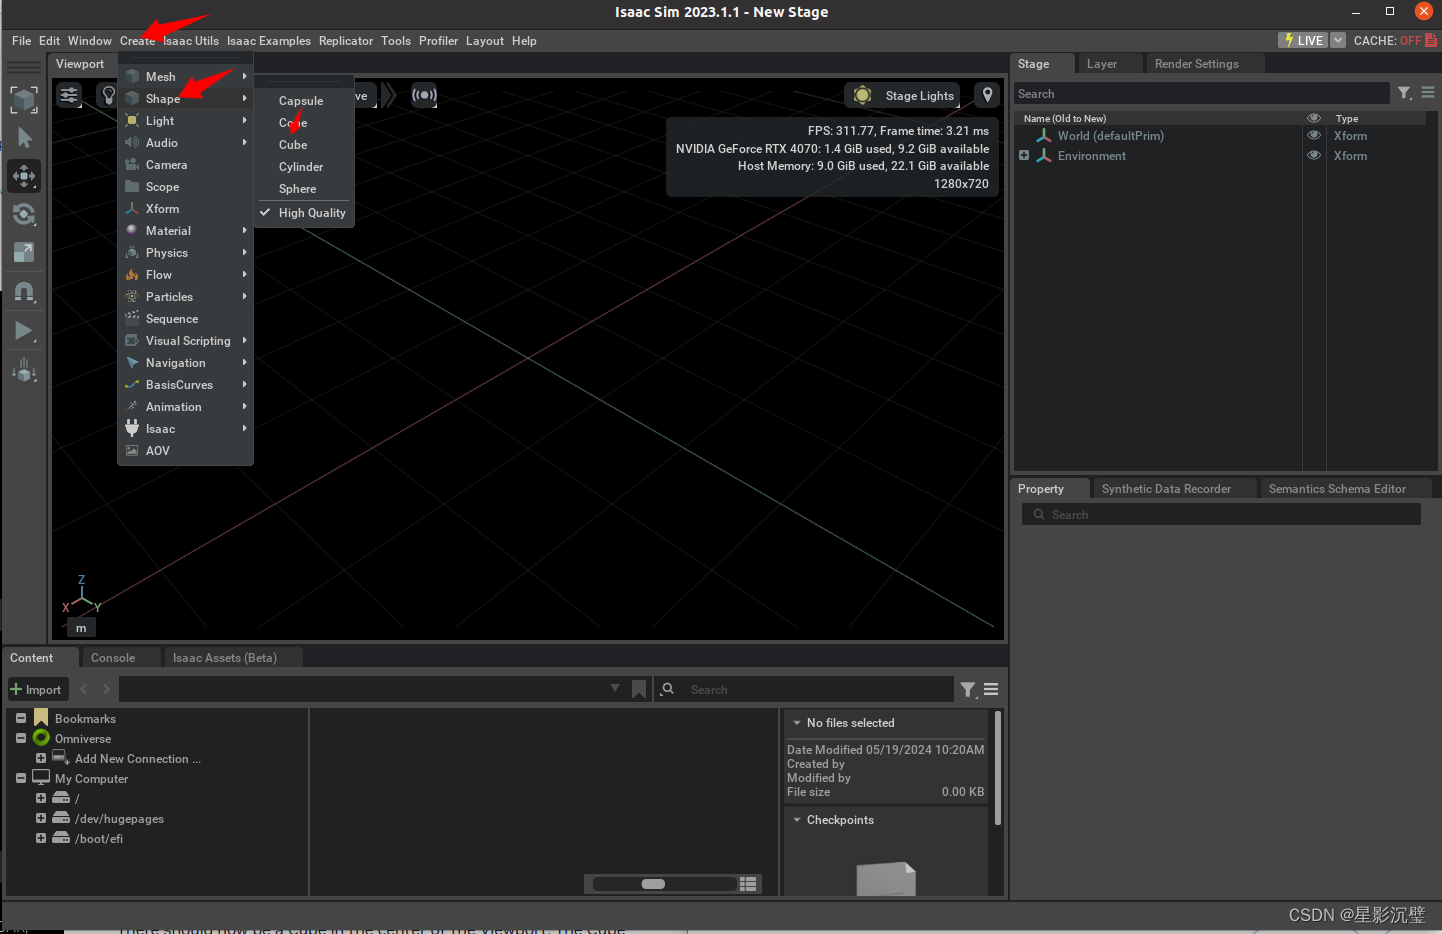
Task: Open the content browser filter icon
Action: tap(968, 689)
